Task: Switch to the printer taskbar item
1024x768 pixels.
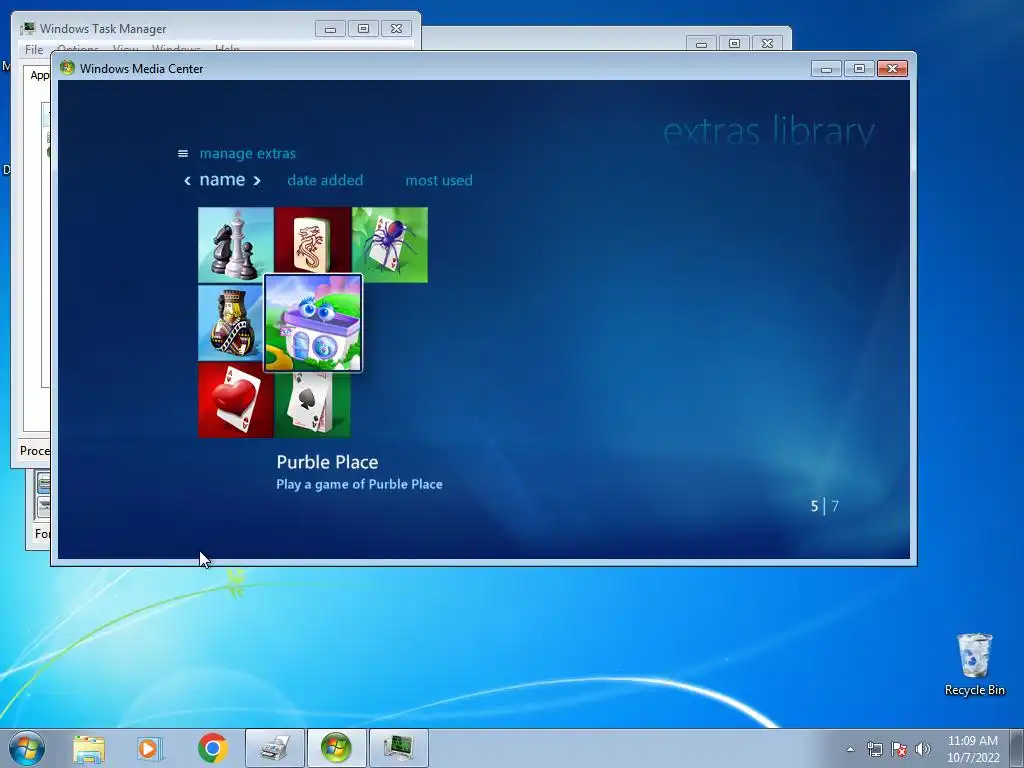Action: (274, 748)
